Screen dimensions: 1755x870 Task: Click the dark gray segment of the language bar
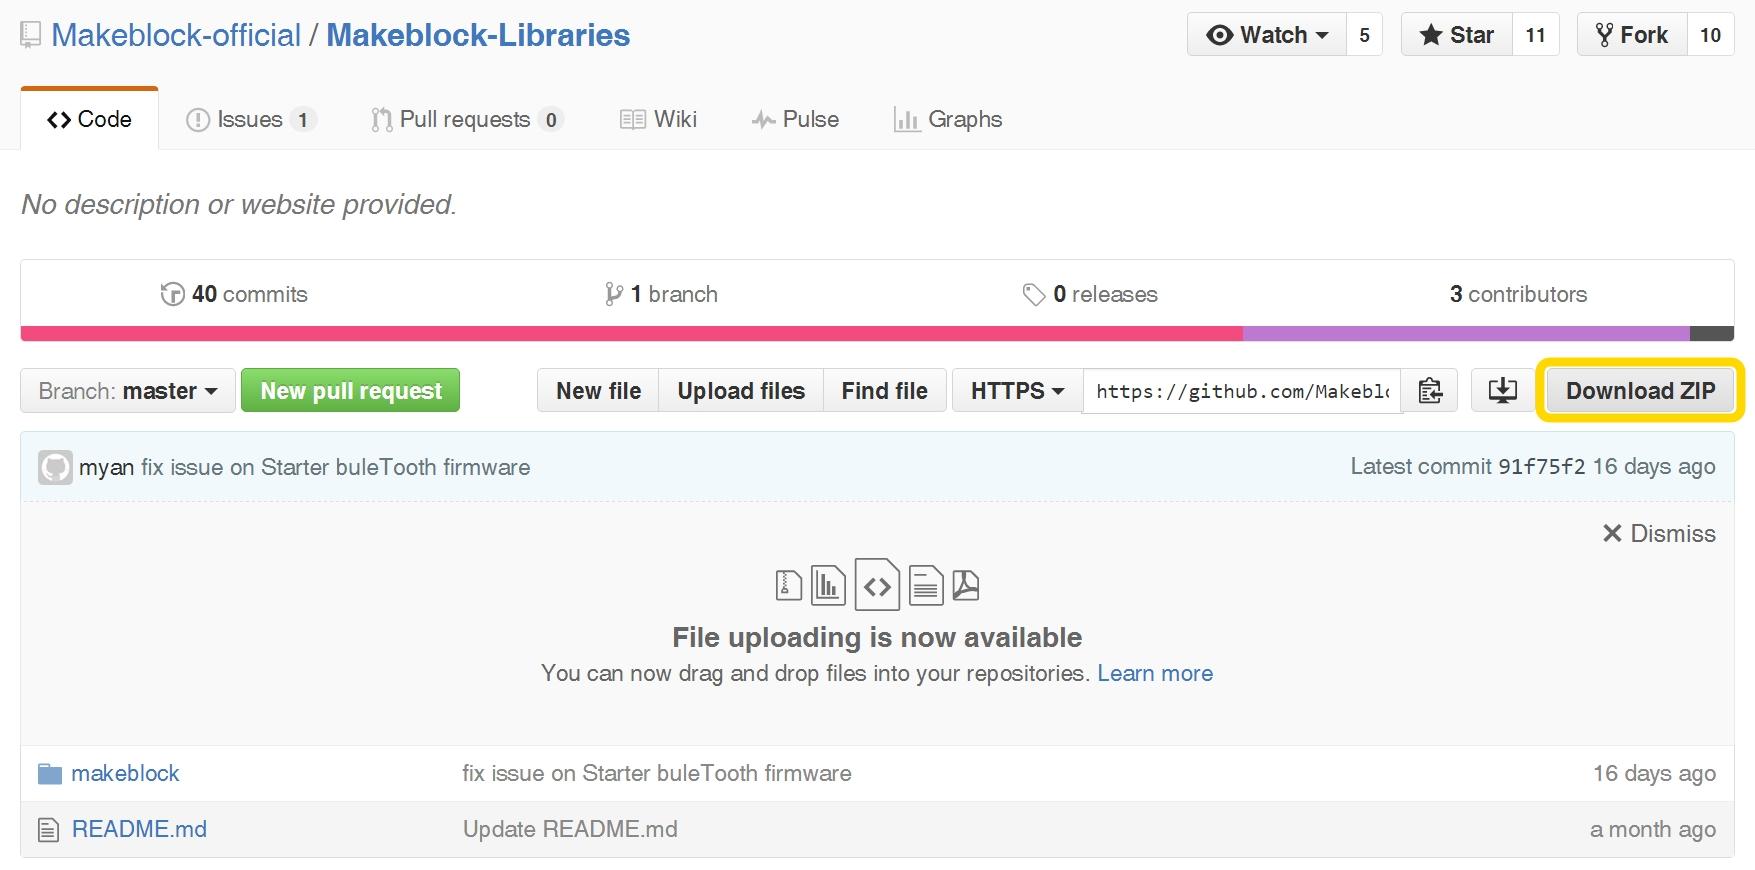point(1712,334)
